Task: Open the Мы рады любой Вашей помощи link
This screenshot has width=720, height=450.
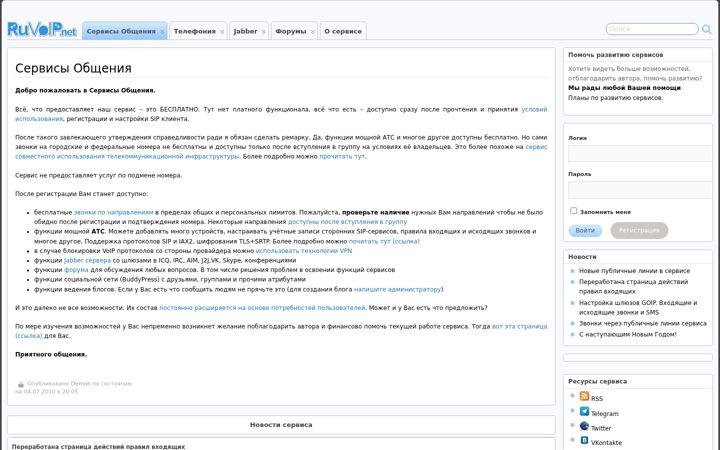Action: pyautogui.click(x=624, y=88)
